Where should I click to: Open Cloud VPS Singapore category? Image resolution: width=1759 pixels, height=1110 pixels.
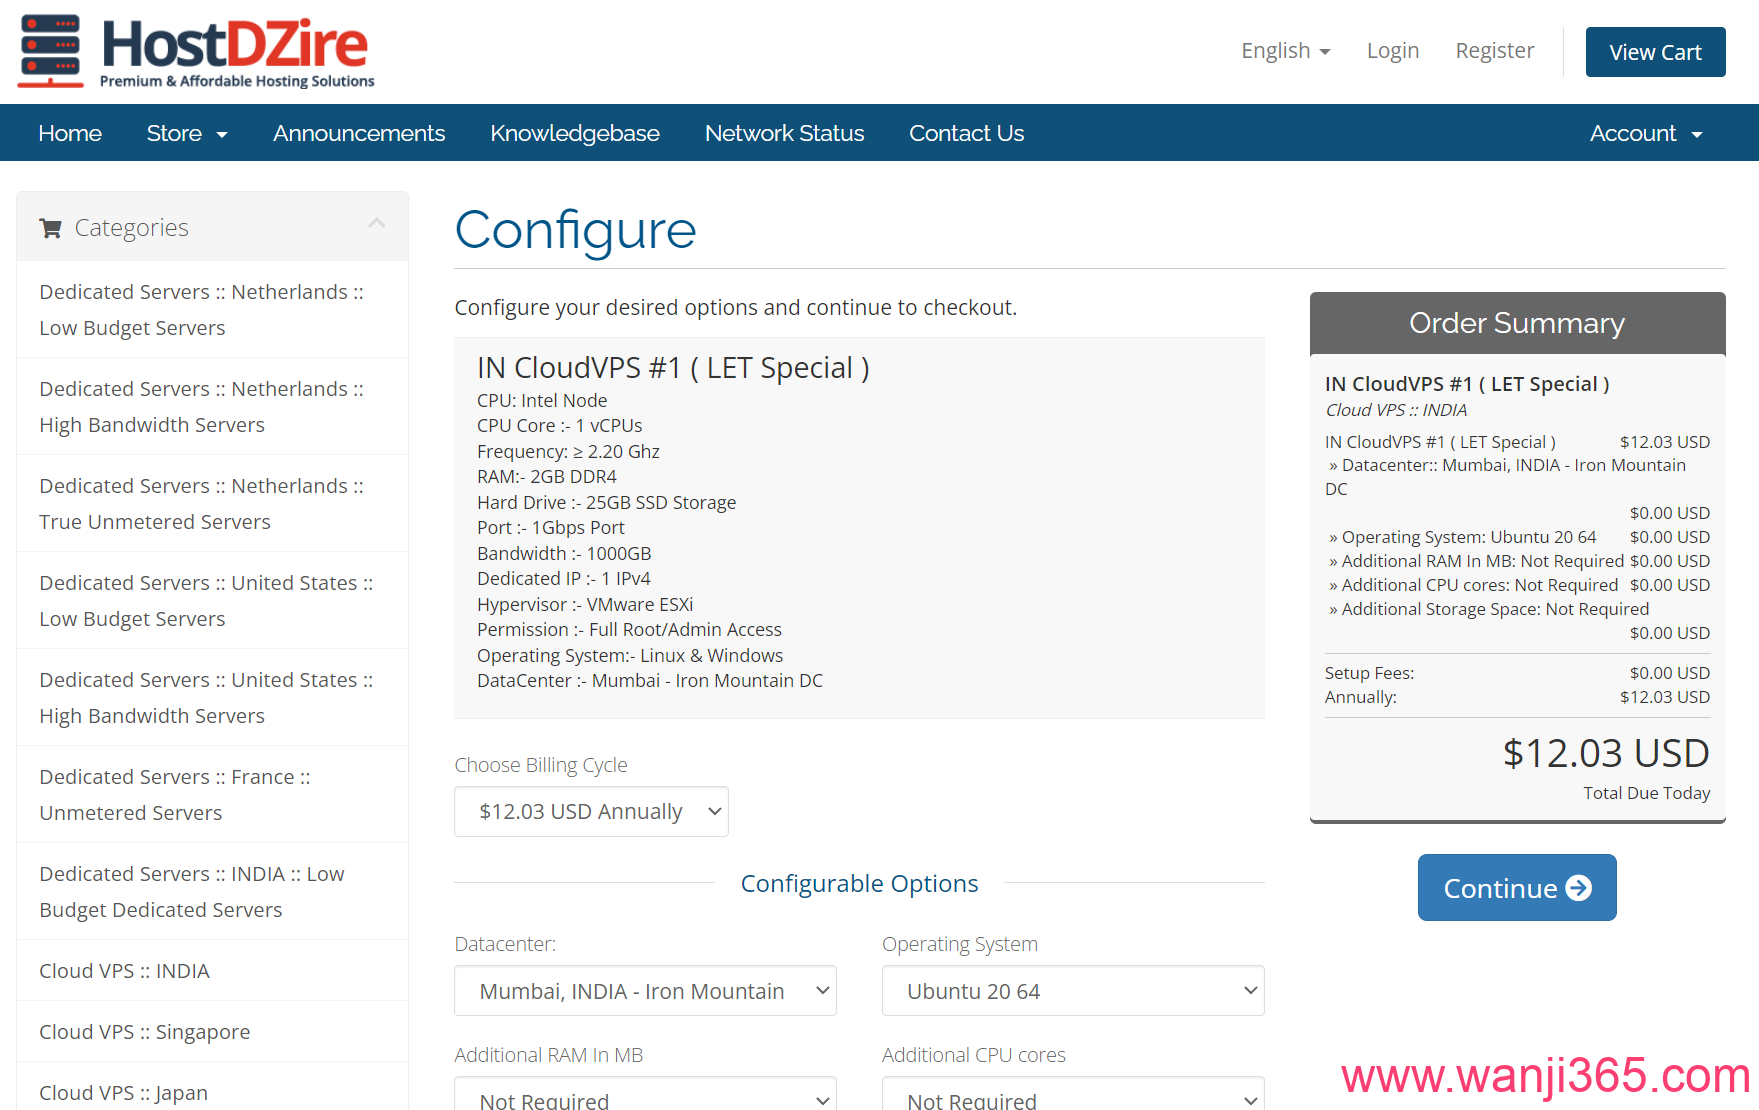(212, 1032)
